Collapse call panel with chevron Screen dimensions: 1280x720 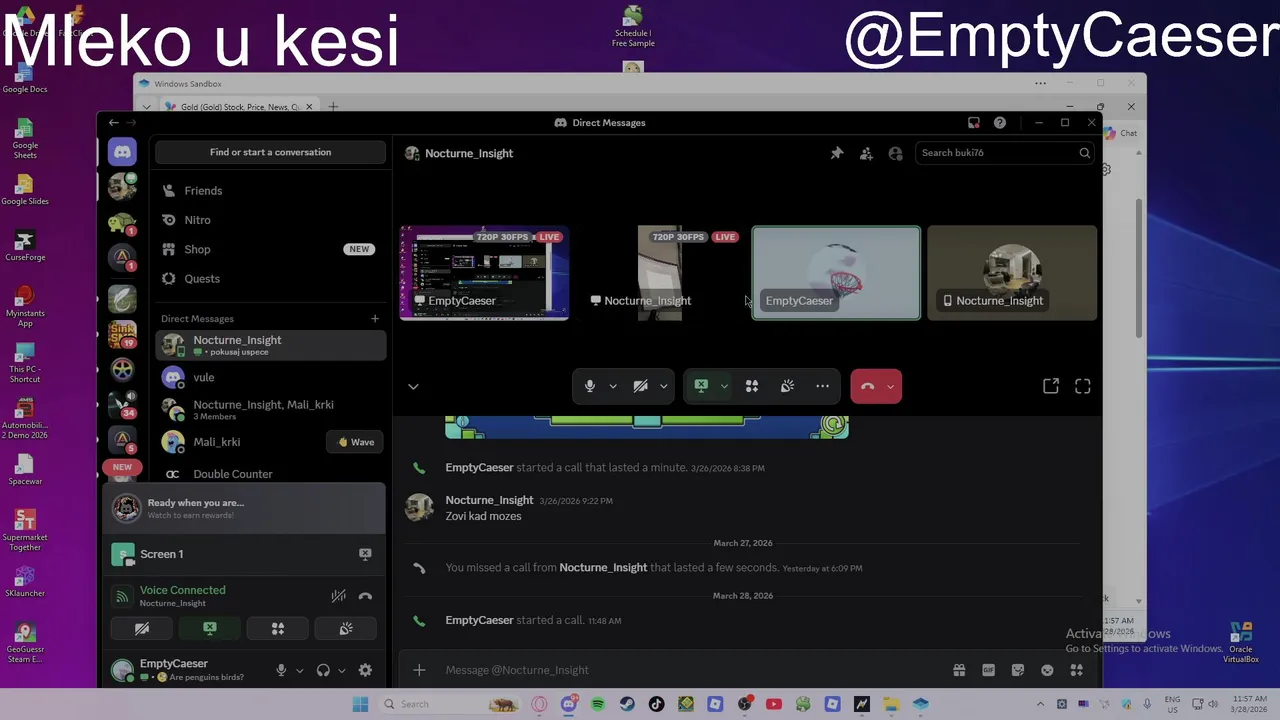point(413,387)
